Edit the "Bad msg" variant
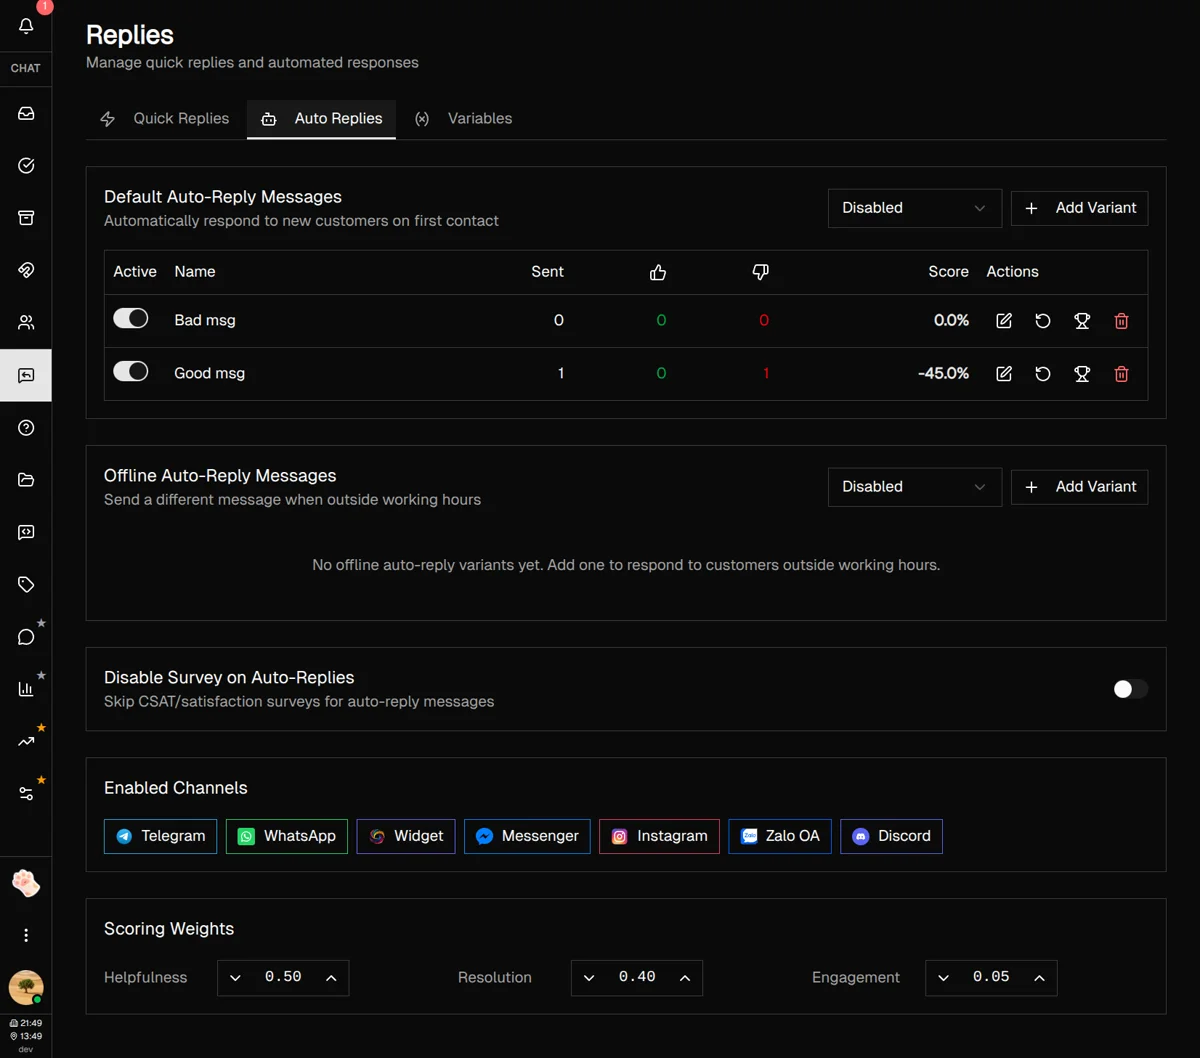Viewport: 1200px width, 1058px height. 1004,321
